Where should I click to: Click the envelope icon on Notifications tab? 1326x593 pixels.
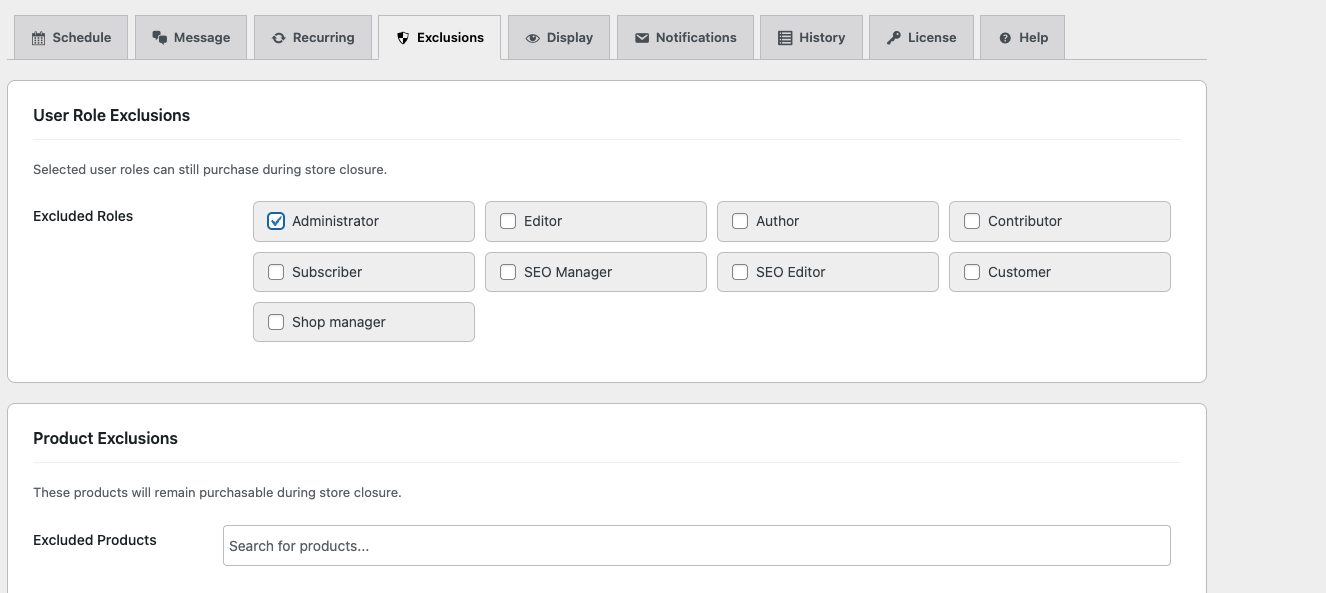[x=642, y=38]
